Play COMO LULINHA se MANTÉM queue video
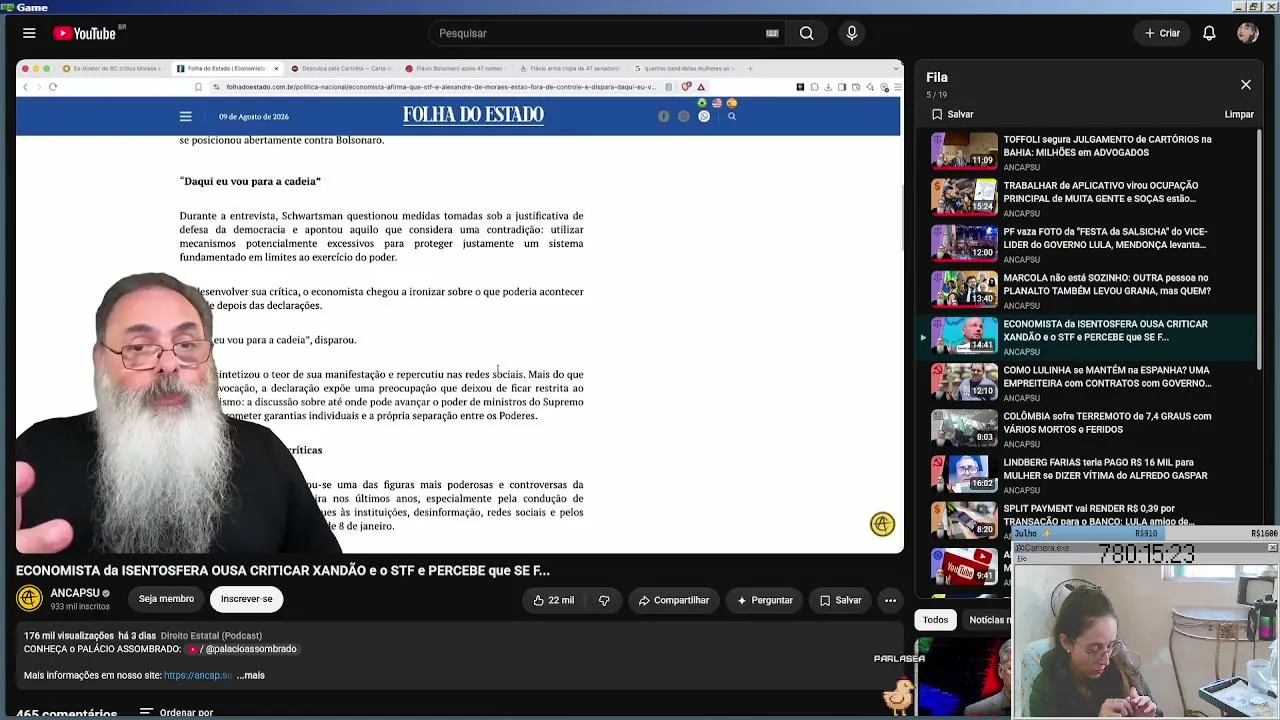1280x720 pixels. (x=1088, y=382)
